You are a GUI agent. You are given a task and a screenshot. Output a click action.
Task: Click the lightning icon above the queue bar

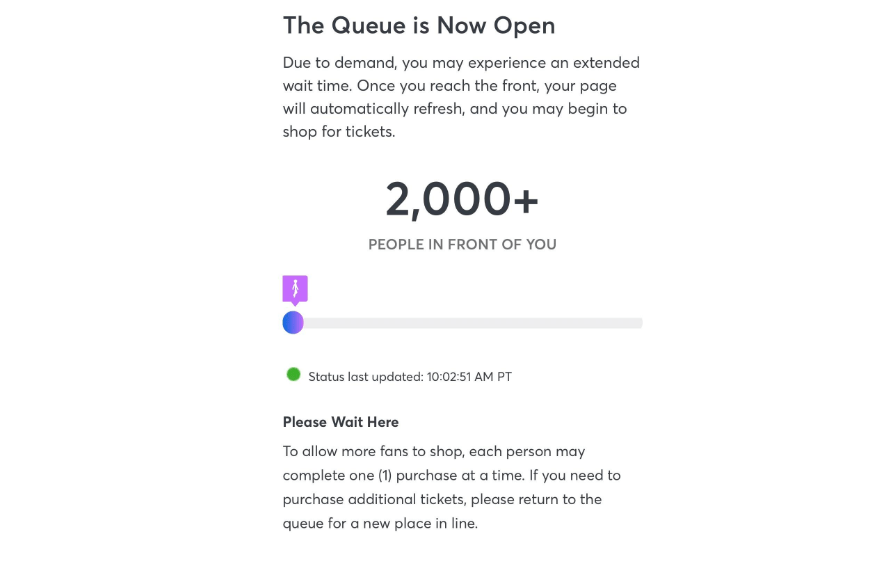point(294,289)
